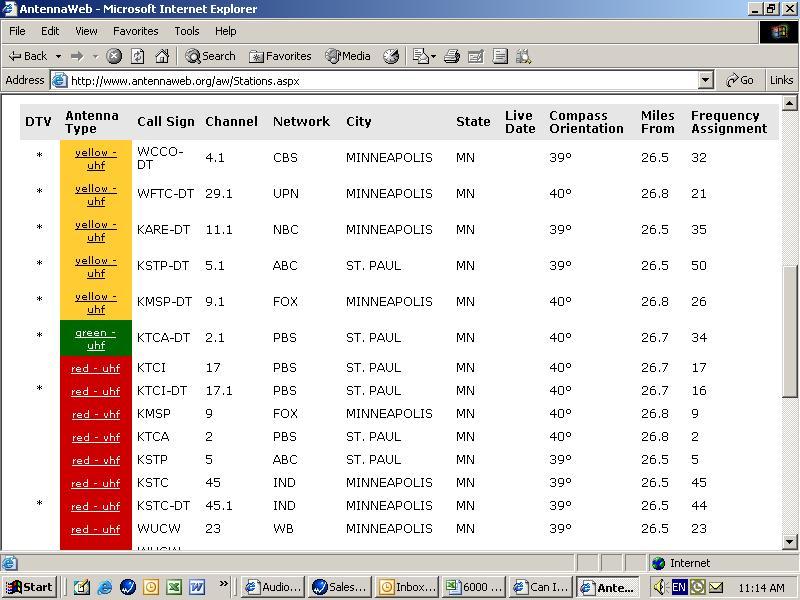
Task: Open red - uhf link for WUCW
Action: 96,529
